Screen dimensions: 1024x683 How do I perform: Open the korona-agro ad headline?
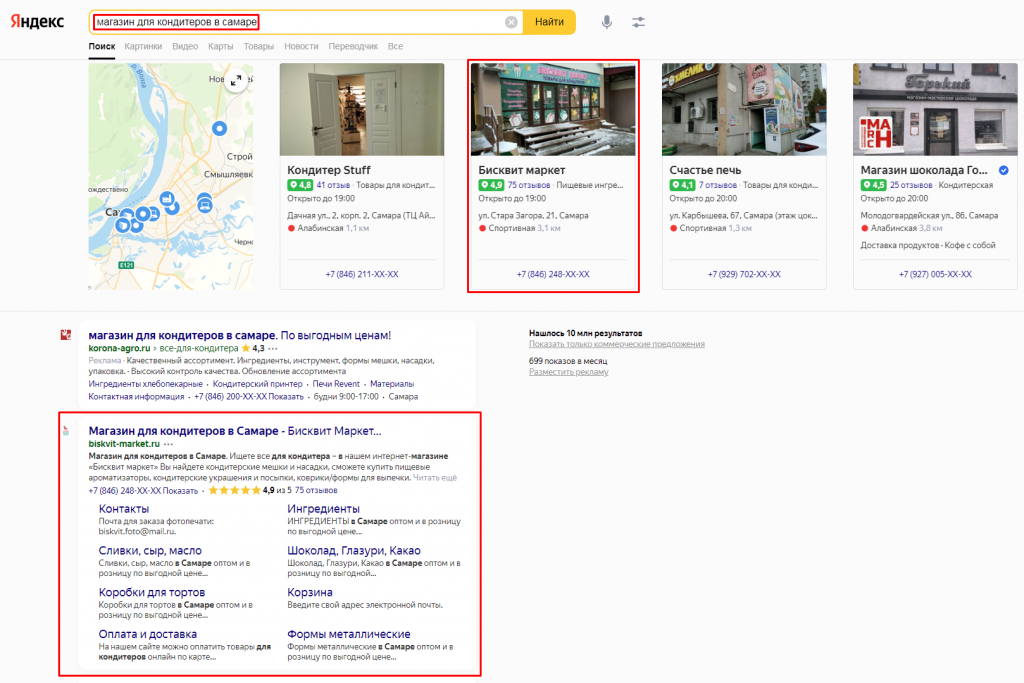[240, 336]
